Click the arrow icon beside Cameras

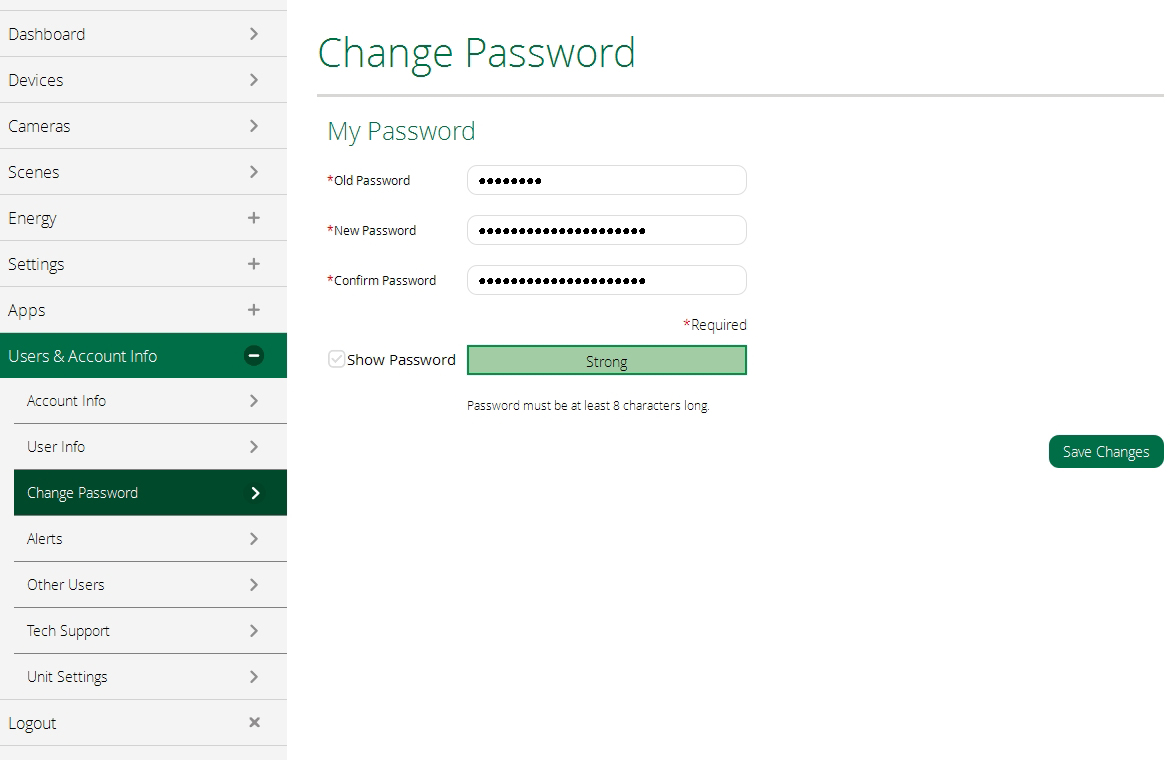coord(254,126)
